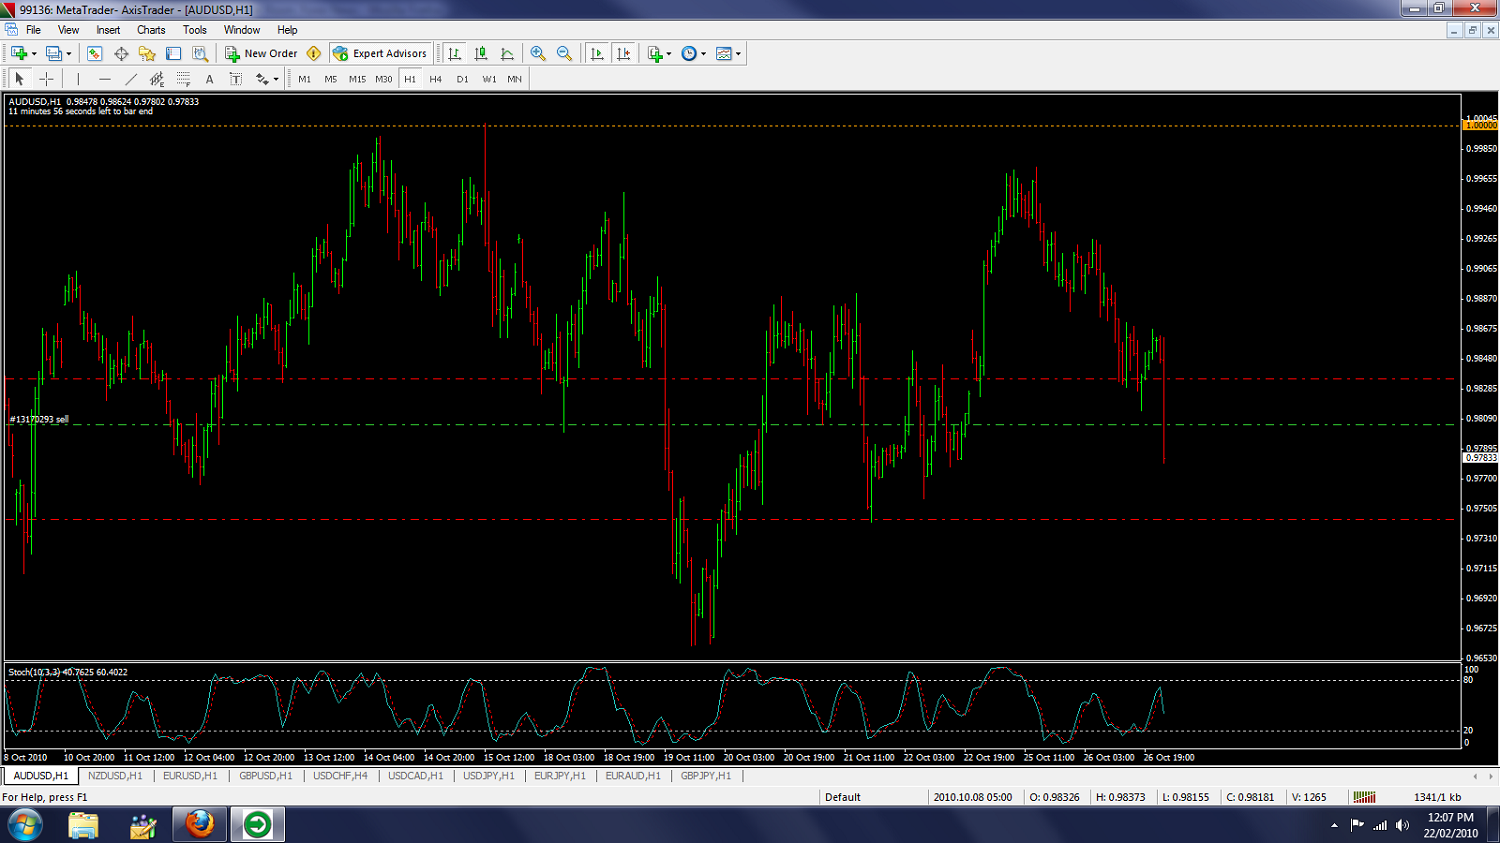Open Firefox from the taskbar
The image size is (1500, 843).
point(199,825)
